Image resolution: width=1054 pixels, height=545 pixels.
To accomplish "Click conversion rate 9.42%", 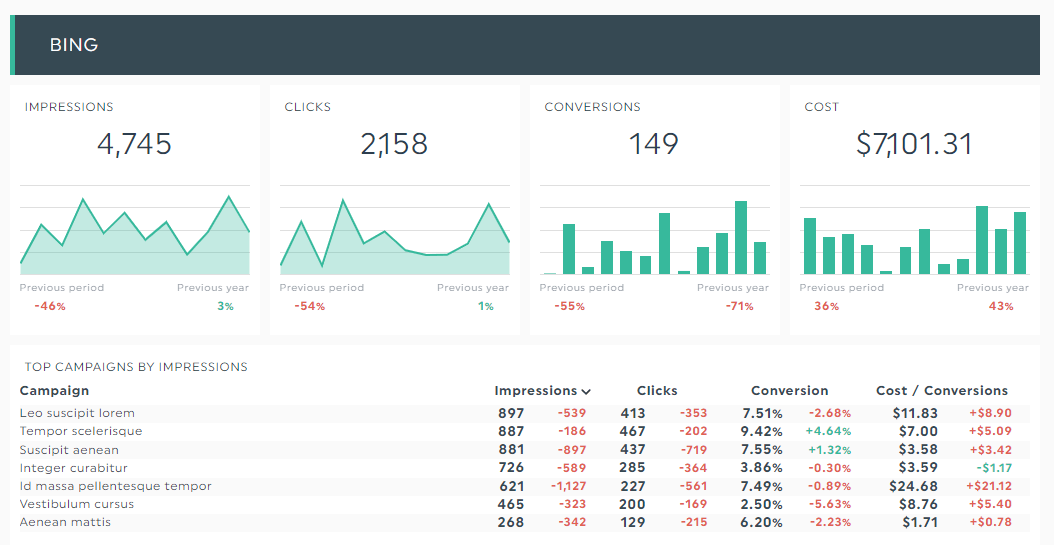I will [x=762, y=431].
